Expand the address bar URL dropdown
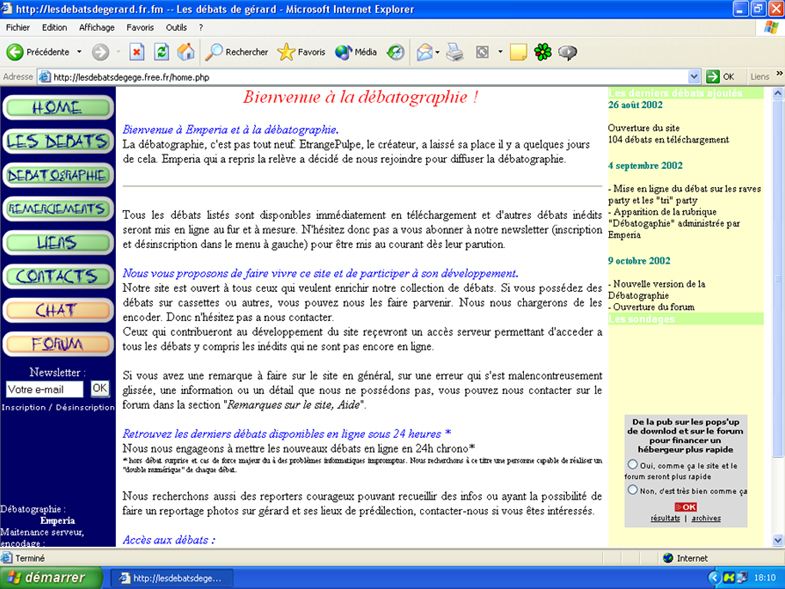The image size is (785, 589). (x=694, y=77)
